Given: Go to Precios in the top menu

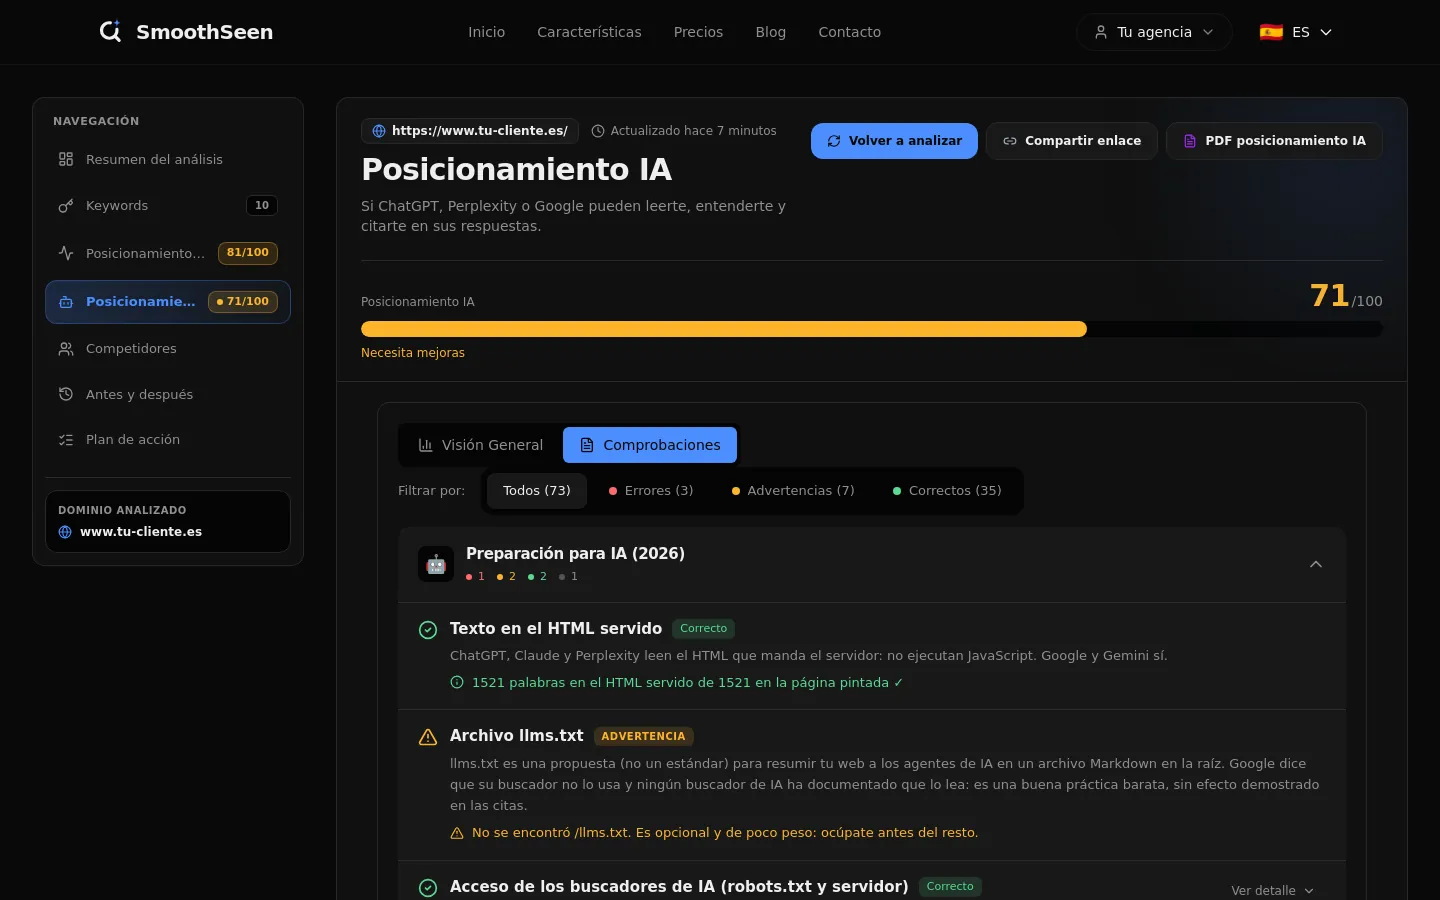Looking at the screenshot, I should pyautogui.click(x=698, y=32).
